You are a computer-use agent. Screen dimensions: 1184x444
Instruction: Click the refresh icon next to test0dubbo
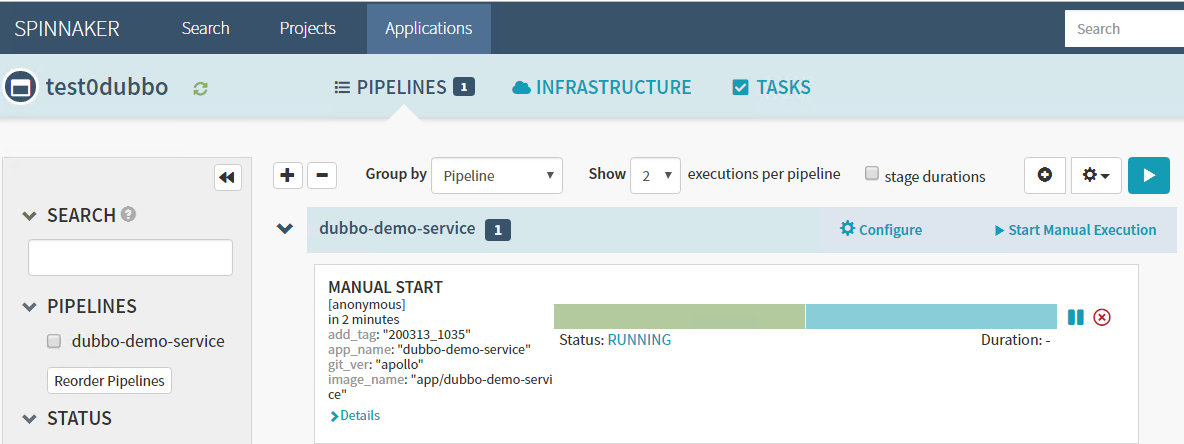201,88
